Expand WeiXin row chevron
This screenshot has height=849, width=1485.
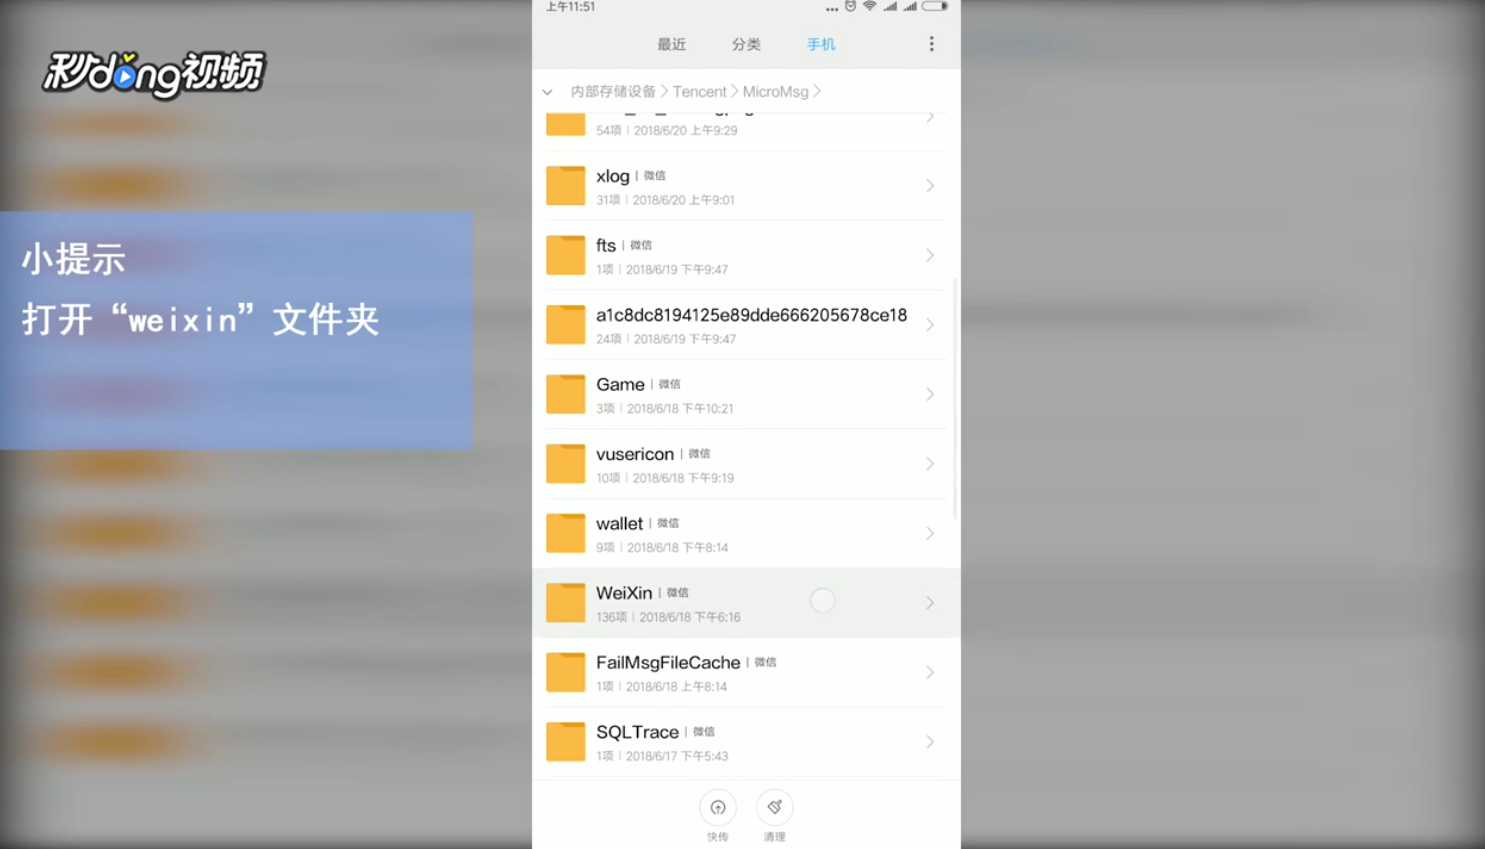point(930,603)
